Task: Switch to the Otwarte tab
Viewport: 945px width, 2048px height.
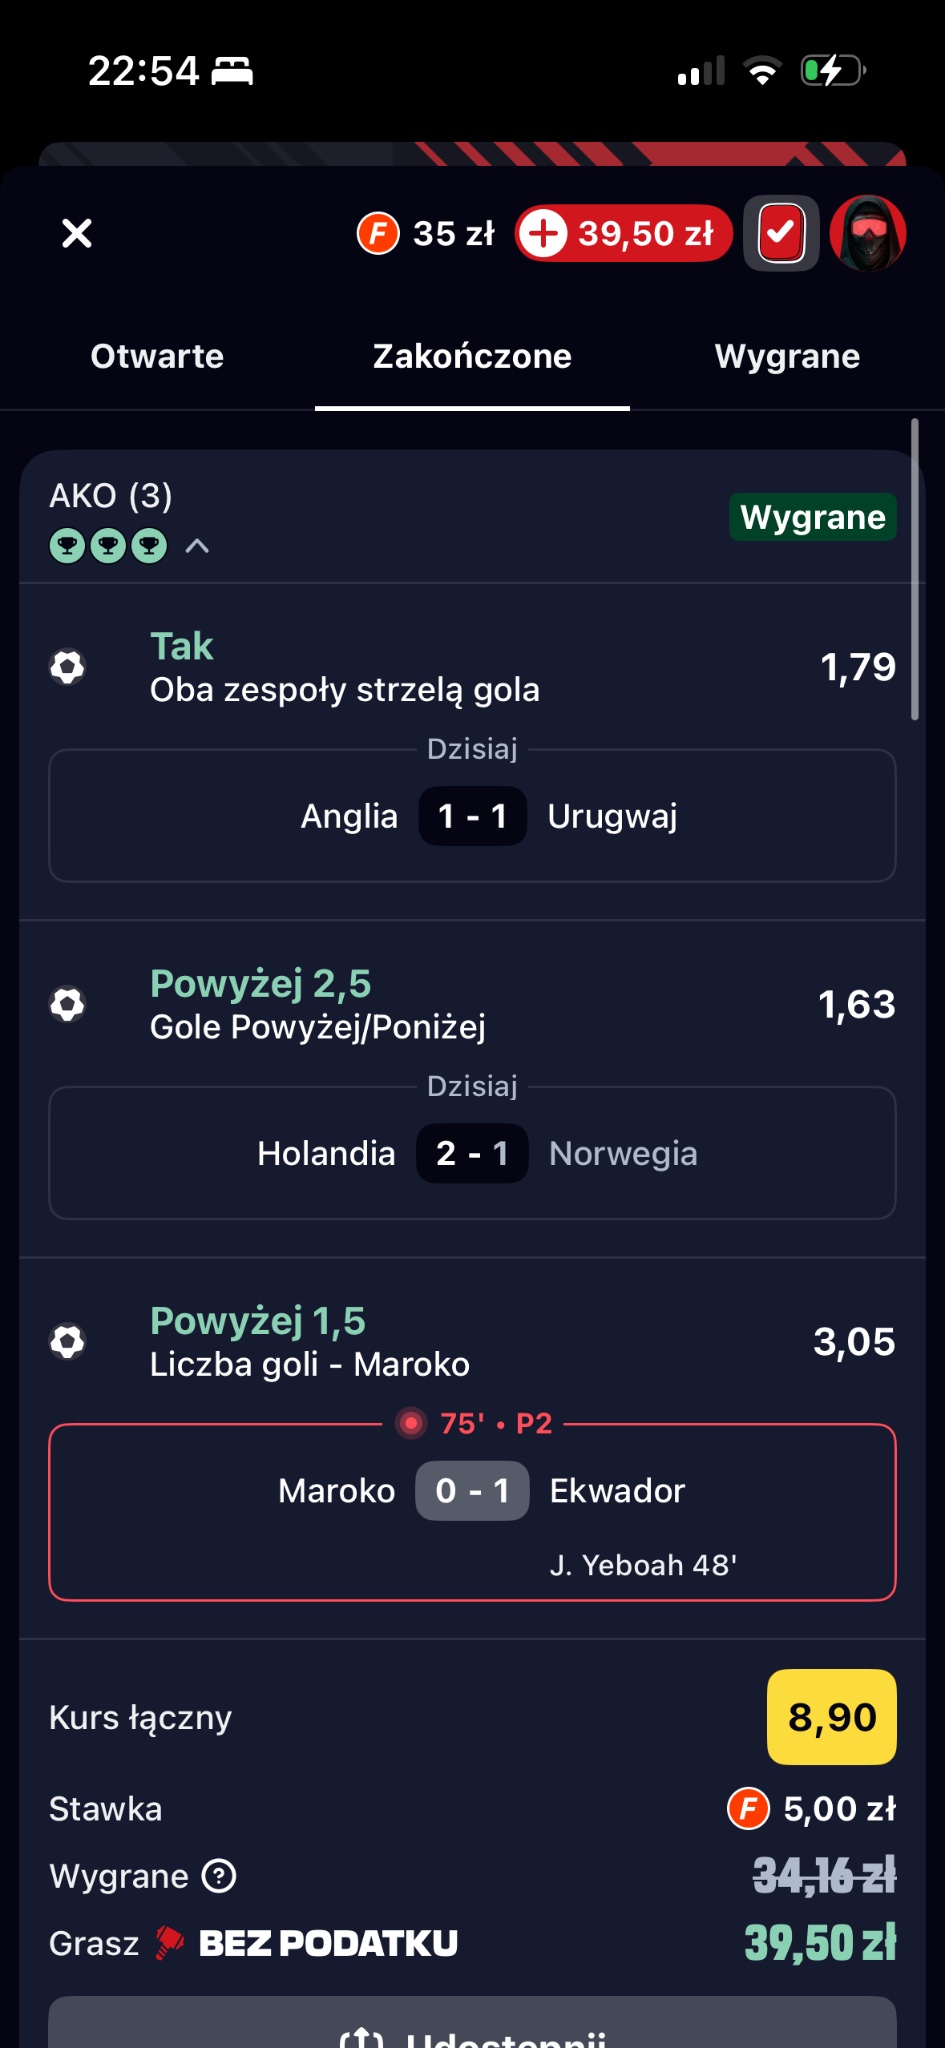Action: coord(157,357)
